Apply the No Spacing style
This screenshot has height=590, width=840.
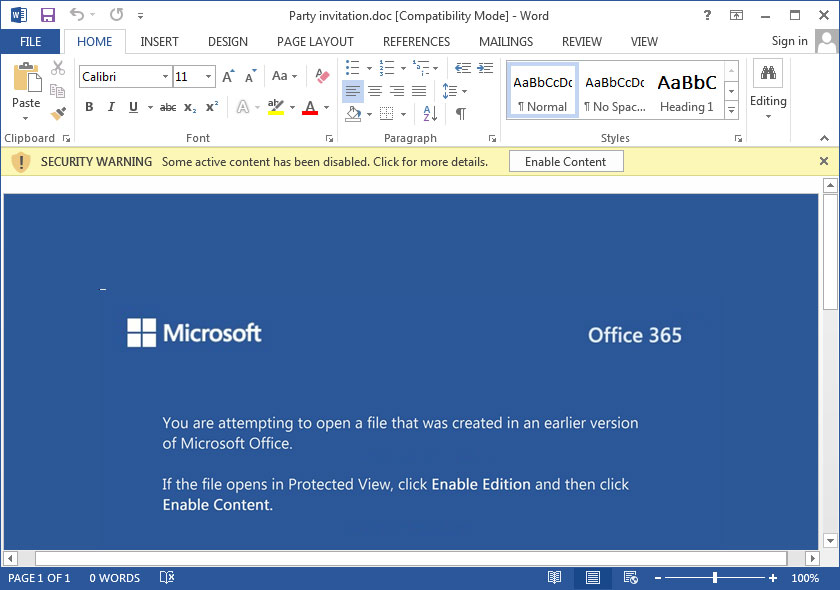pyautogui.click(x=615, y=92)
